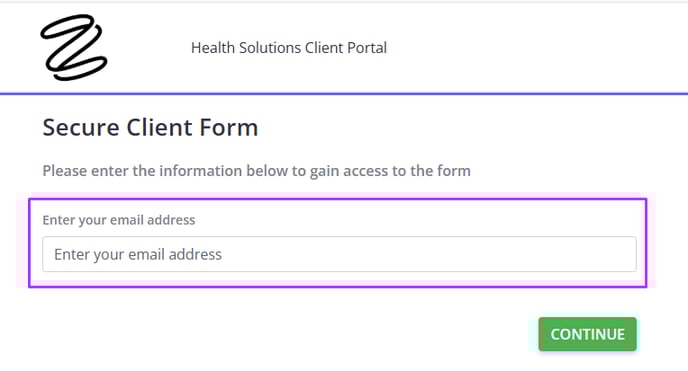Click the 'Enter your email address' label
688x371 pixels.
pyautogui.click(x=118, y=220)
